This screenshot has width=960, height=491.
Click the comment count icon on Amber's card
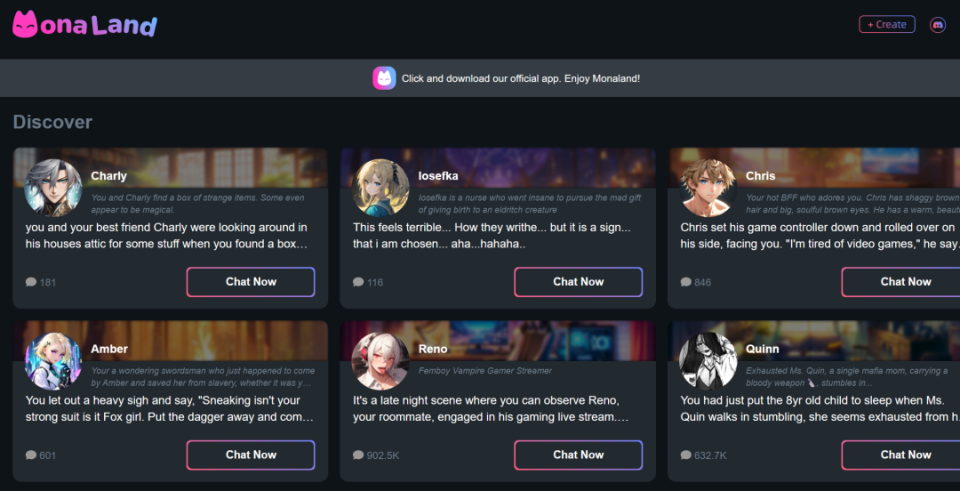[31, 455]
